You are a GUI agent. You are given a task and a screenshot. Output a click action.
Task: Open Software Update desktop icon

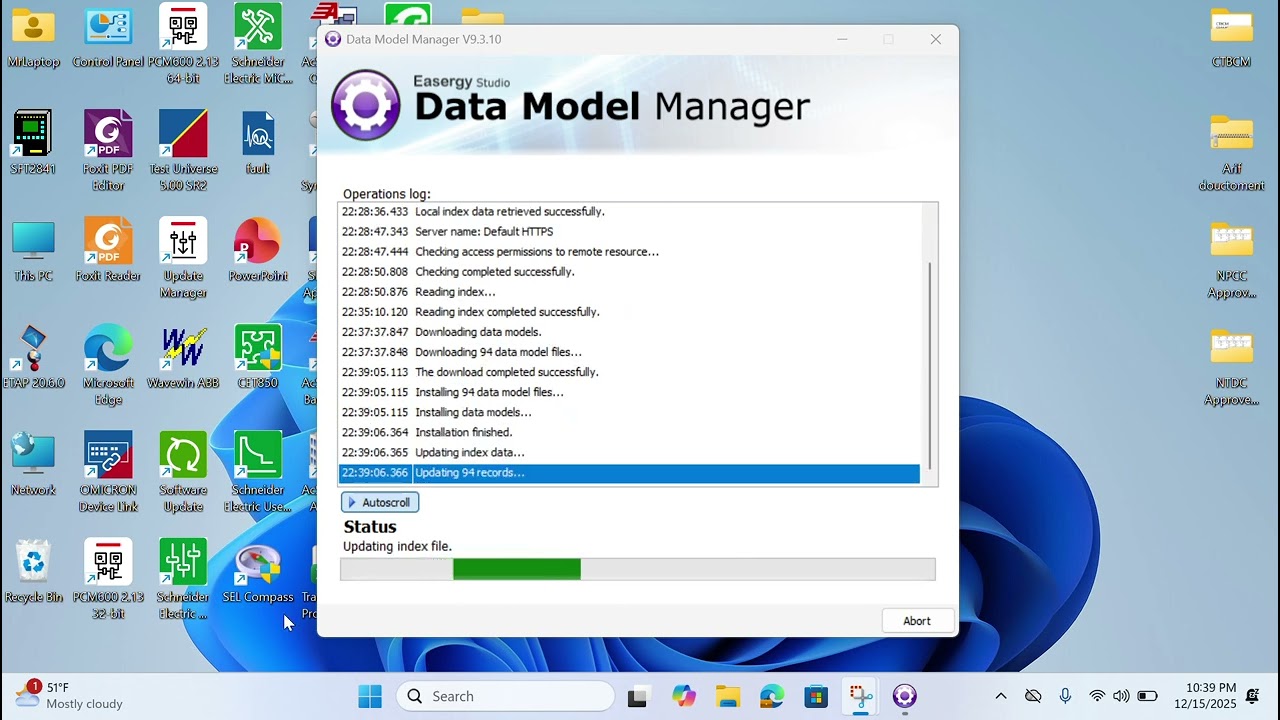pos(183,473)
